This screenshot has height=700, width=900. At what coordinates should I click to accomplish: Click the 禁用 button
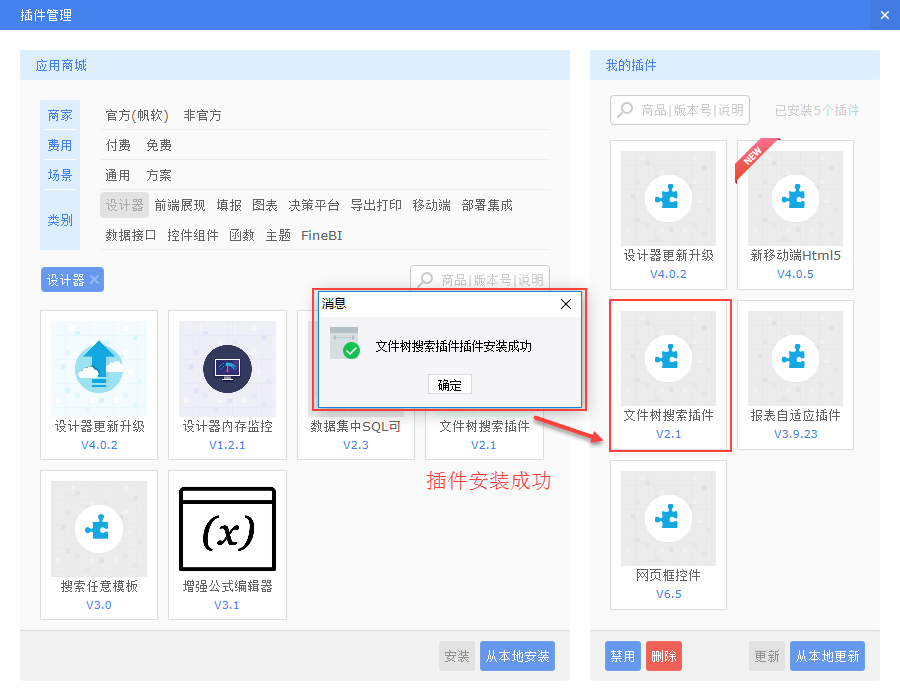click(623, 656)
